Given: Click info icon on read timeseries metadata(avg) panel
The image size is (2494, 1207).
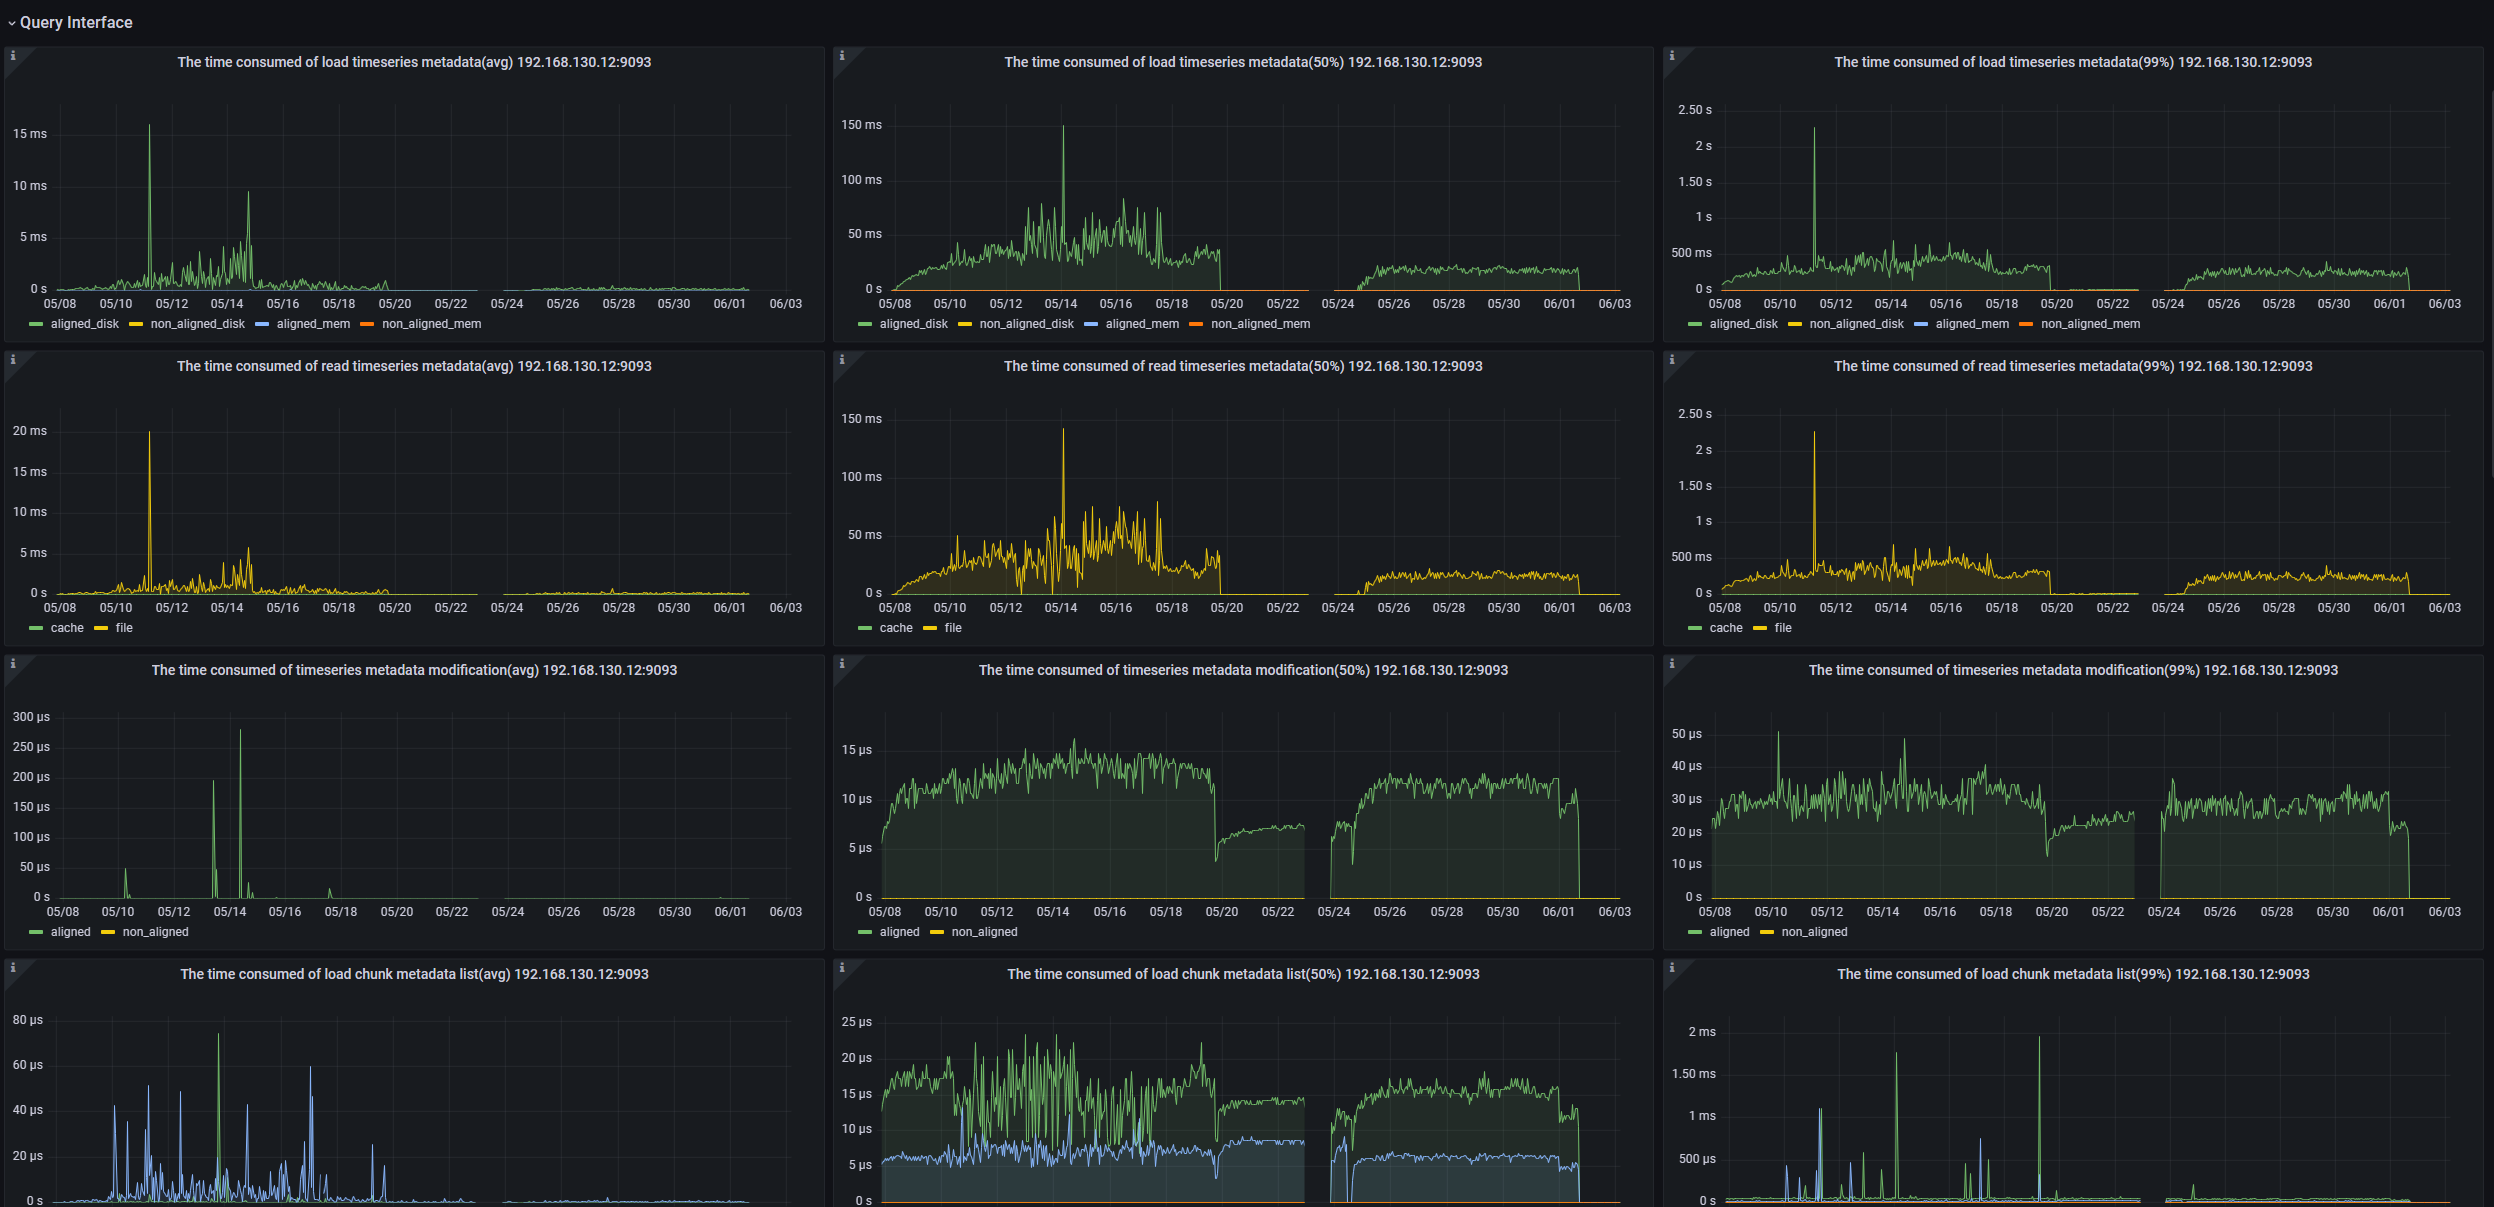Looking at the screenshot, I should pos(13,360).
